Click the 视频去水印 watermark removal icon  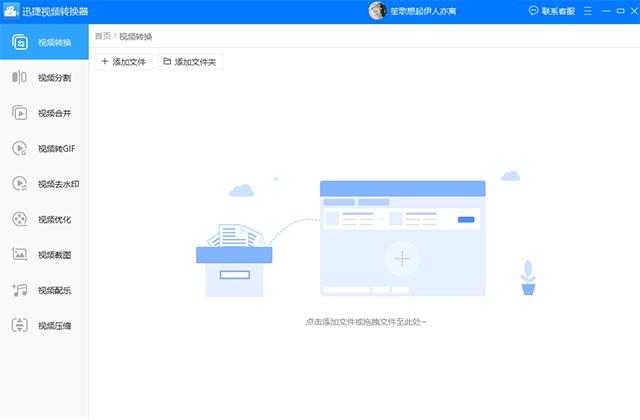(19, 184)
